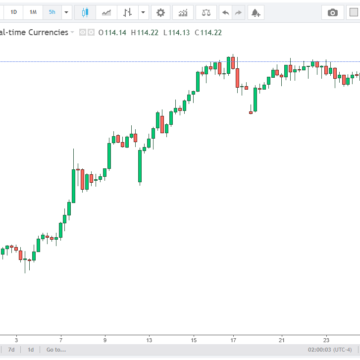The image size is (360, 360).
Task: Set range to 7d
Action: coord(11,350)
